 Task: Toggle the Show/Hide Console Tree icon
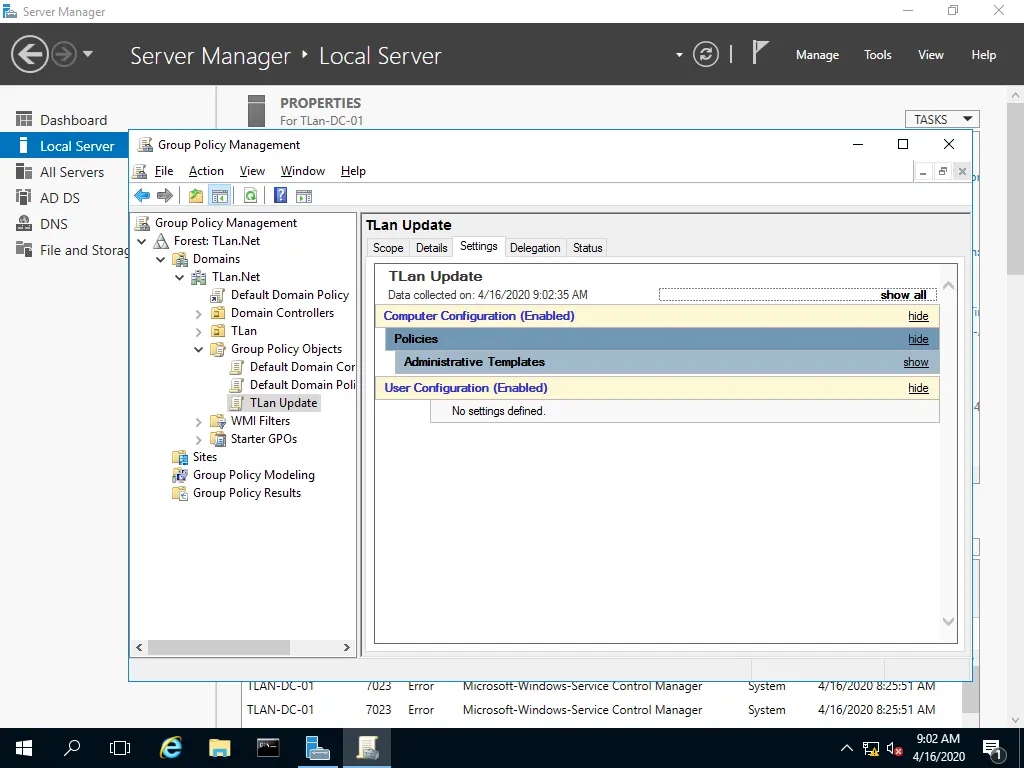[x=220, y=195]
